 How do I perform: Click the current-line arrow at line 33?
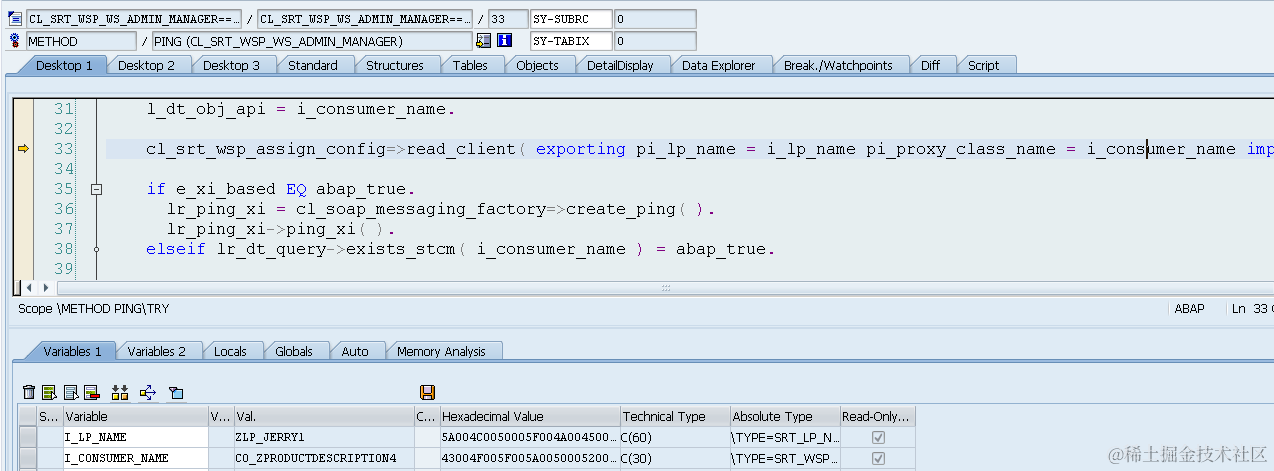24,149
